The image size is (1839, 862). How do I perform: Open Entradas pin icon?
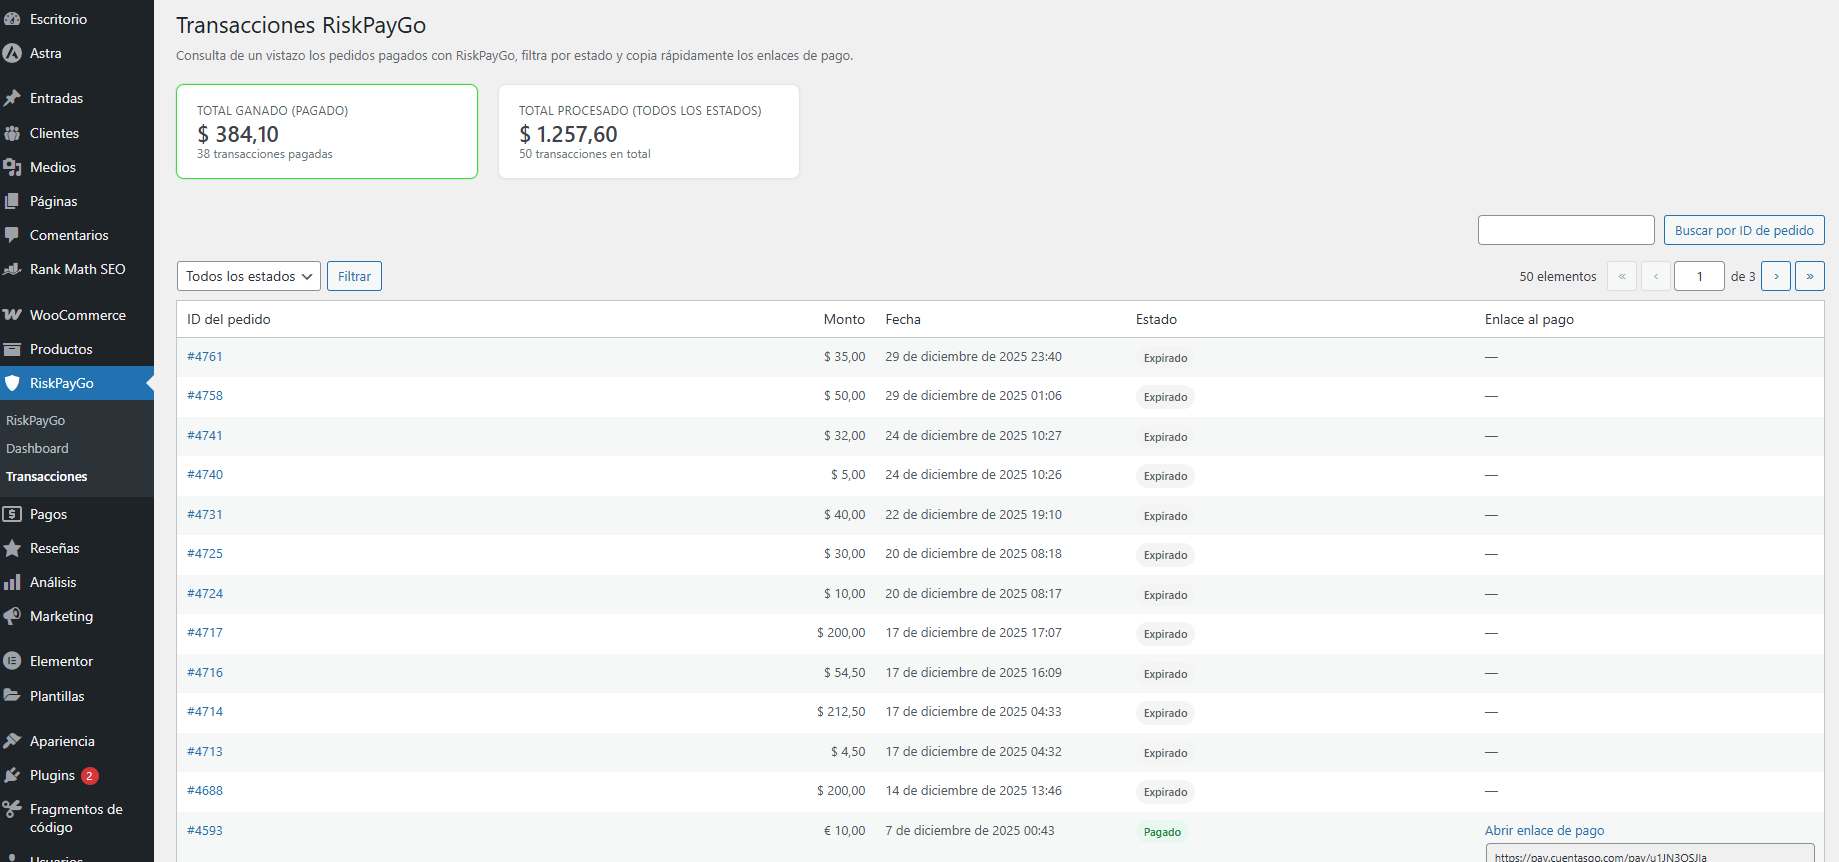point(12,98)
